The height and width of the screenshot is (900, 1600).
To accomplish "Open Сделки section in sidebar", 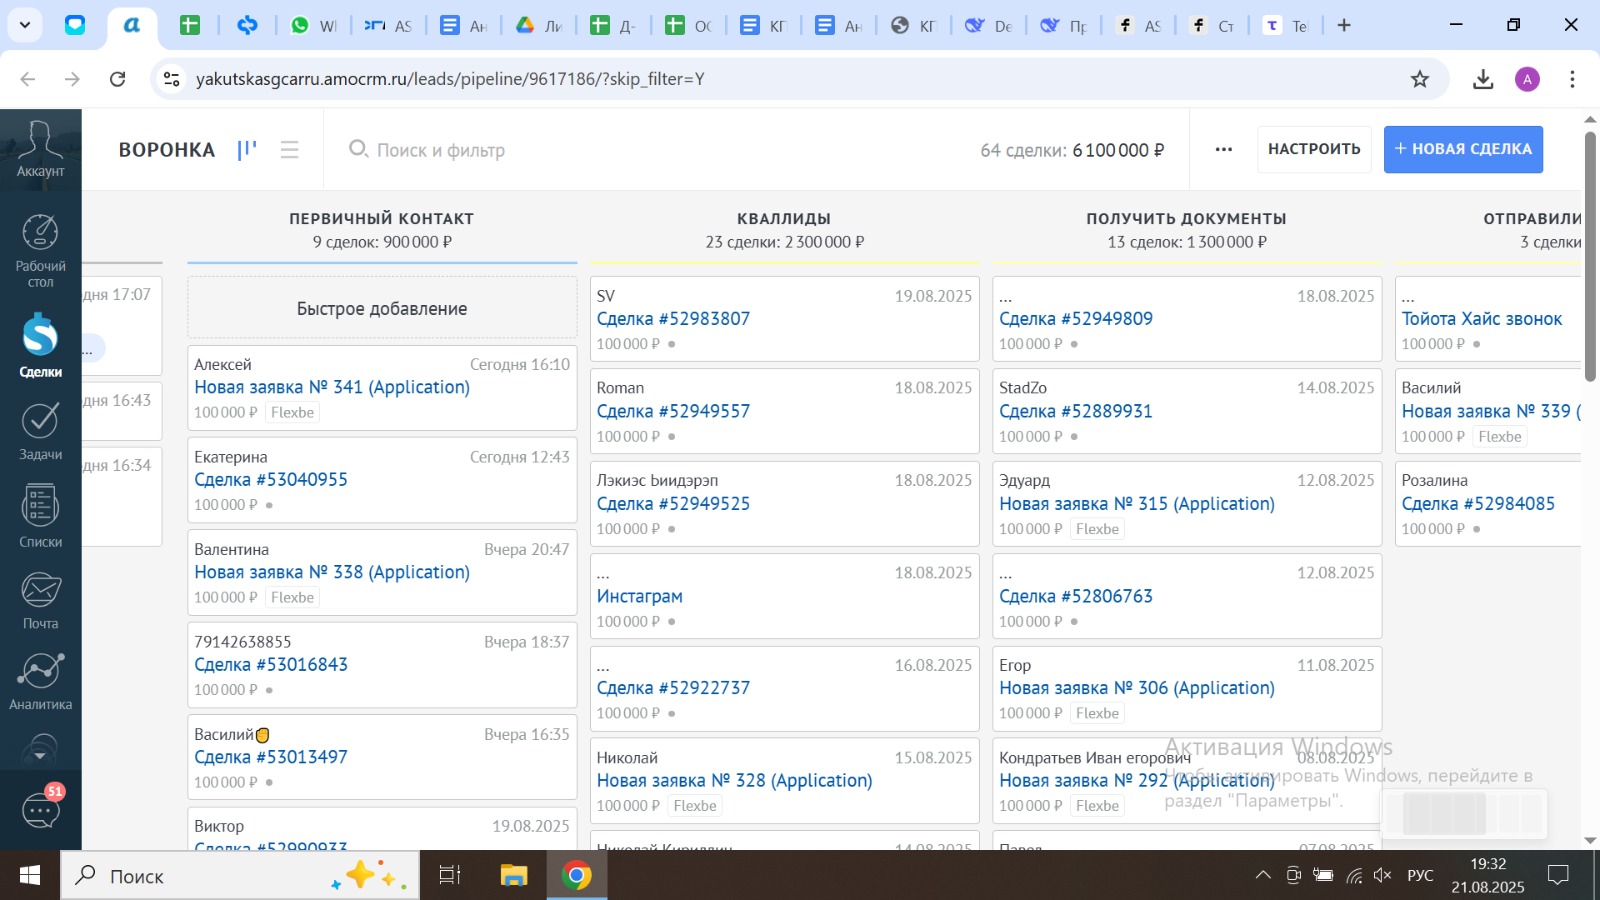I will point(40,346).
